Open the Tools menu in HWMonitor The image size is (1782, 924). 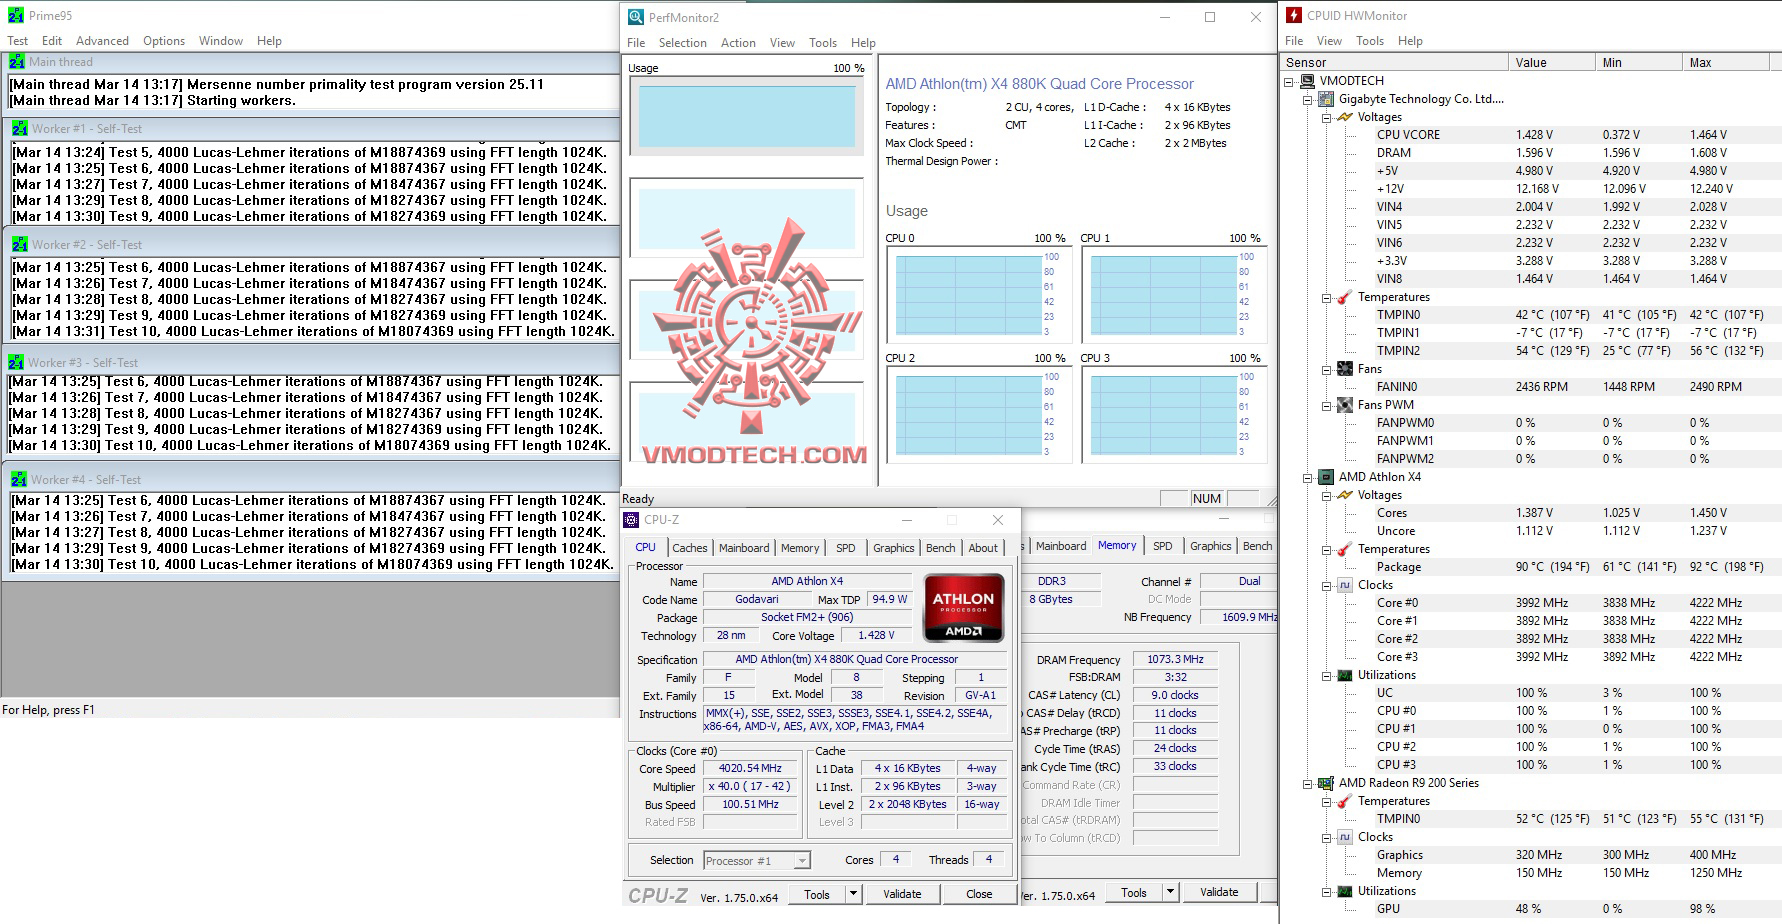pos(1370,41)
